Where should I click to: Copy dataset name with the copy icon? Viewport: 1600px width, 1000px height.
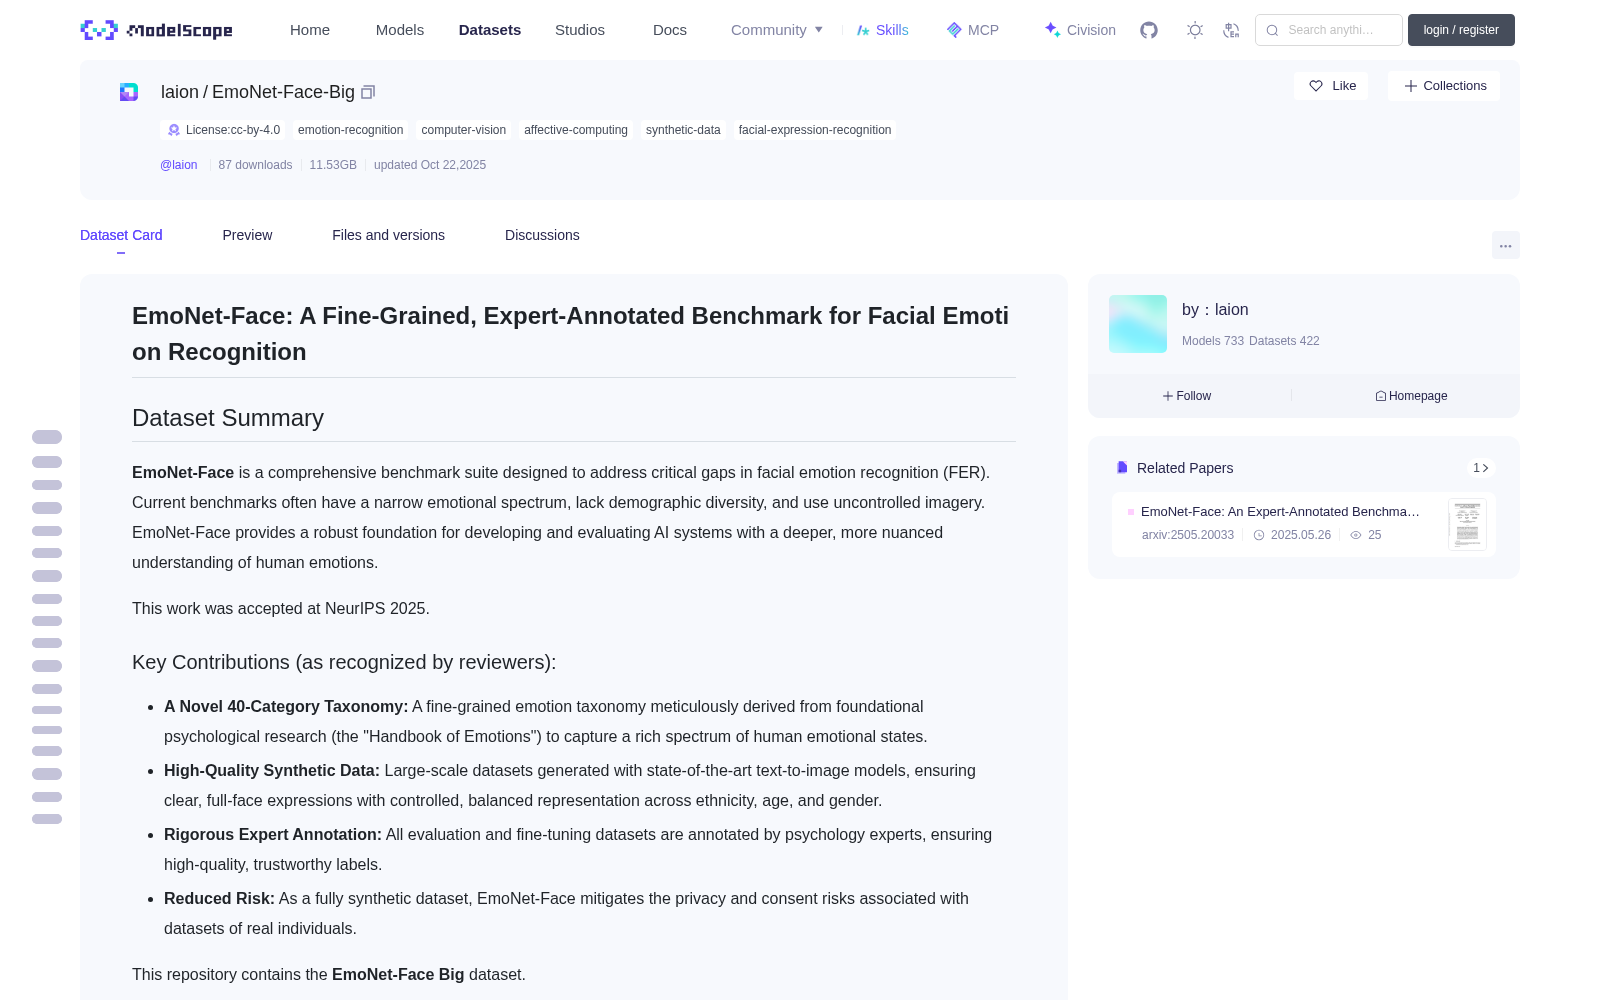coord(368,92)
